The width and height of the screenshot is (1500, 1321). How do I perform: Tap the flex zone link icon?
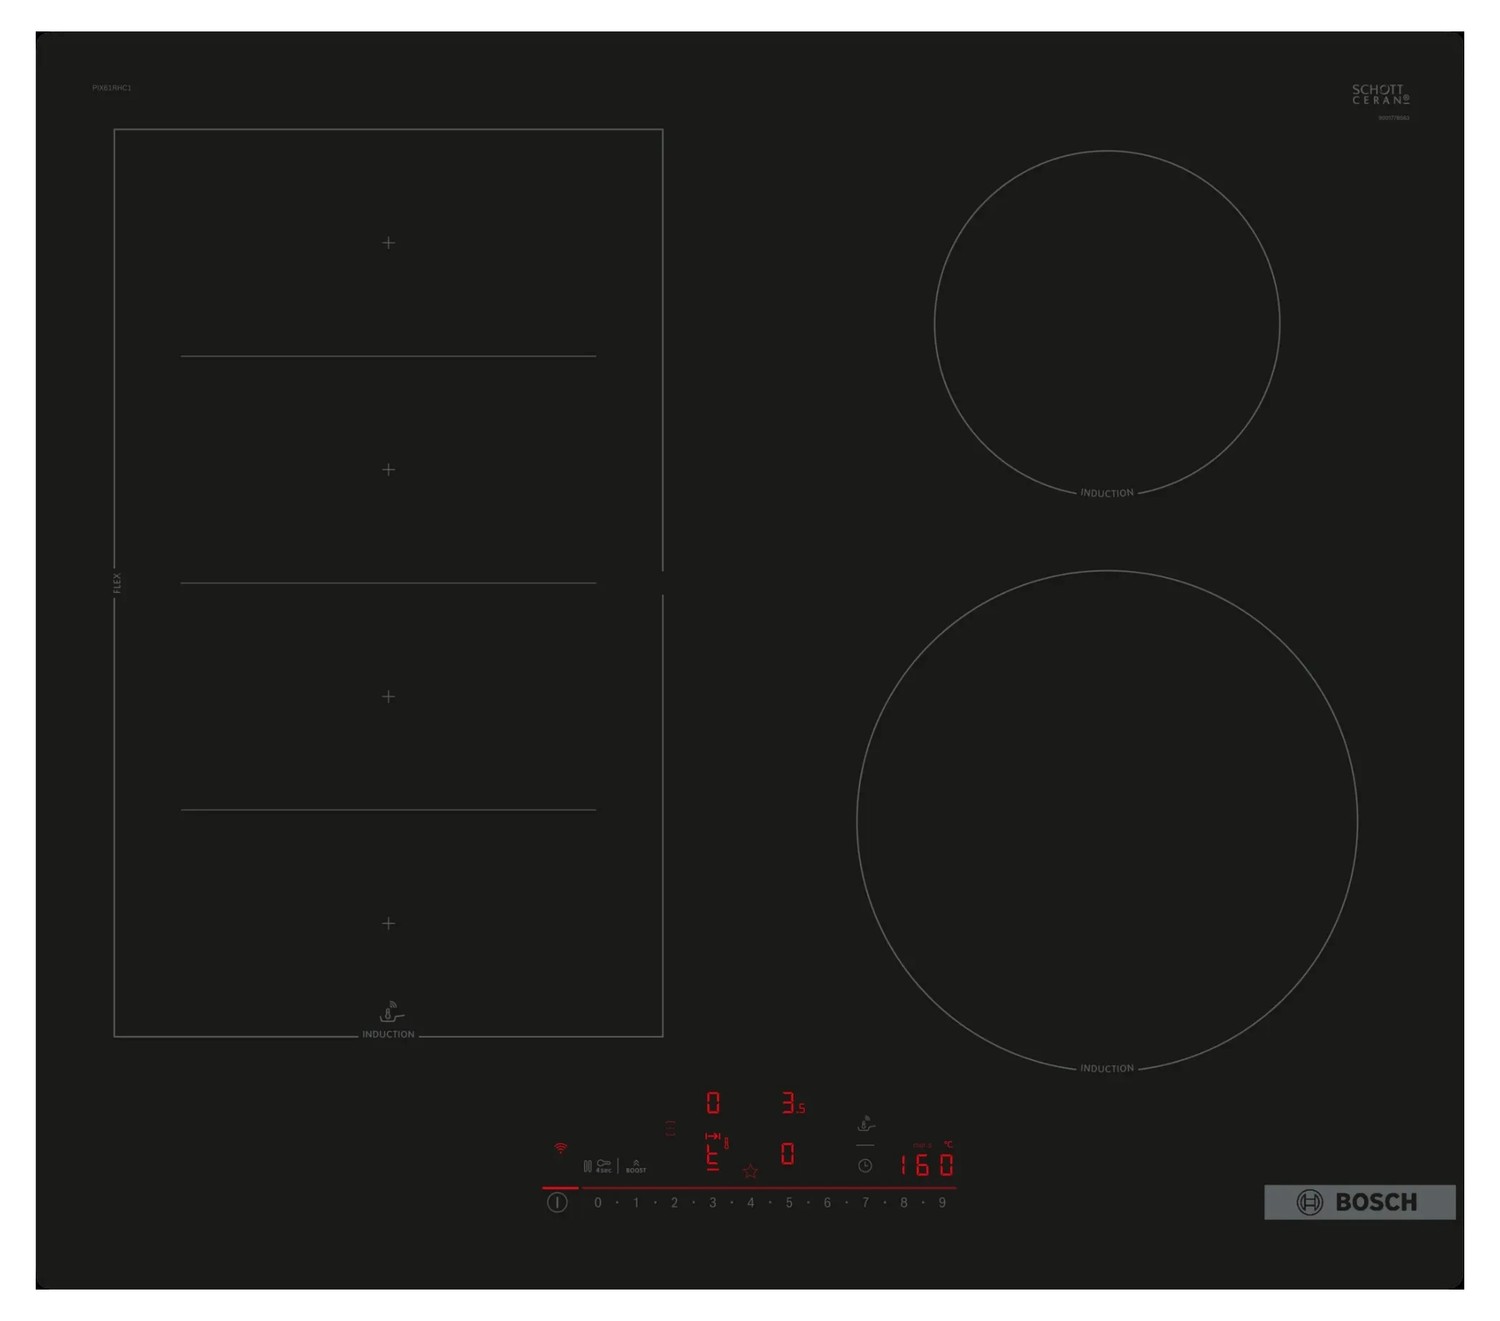[670, 1128]
